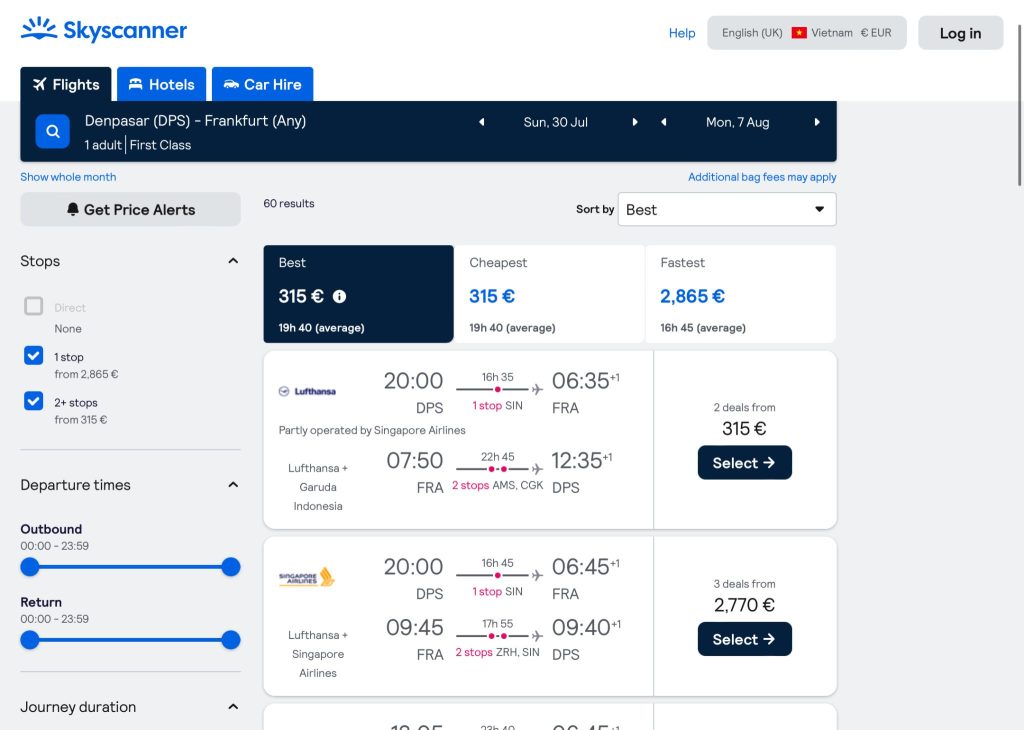Tick the Direct flights checkbox
Viewport: 1024px width, 730px height.
pyautogui.click(x=34, y=306)
